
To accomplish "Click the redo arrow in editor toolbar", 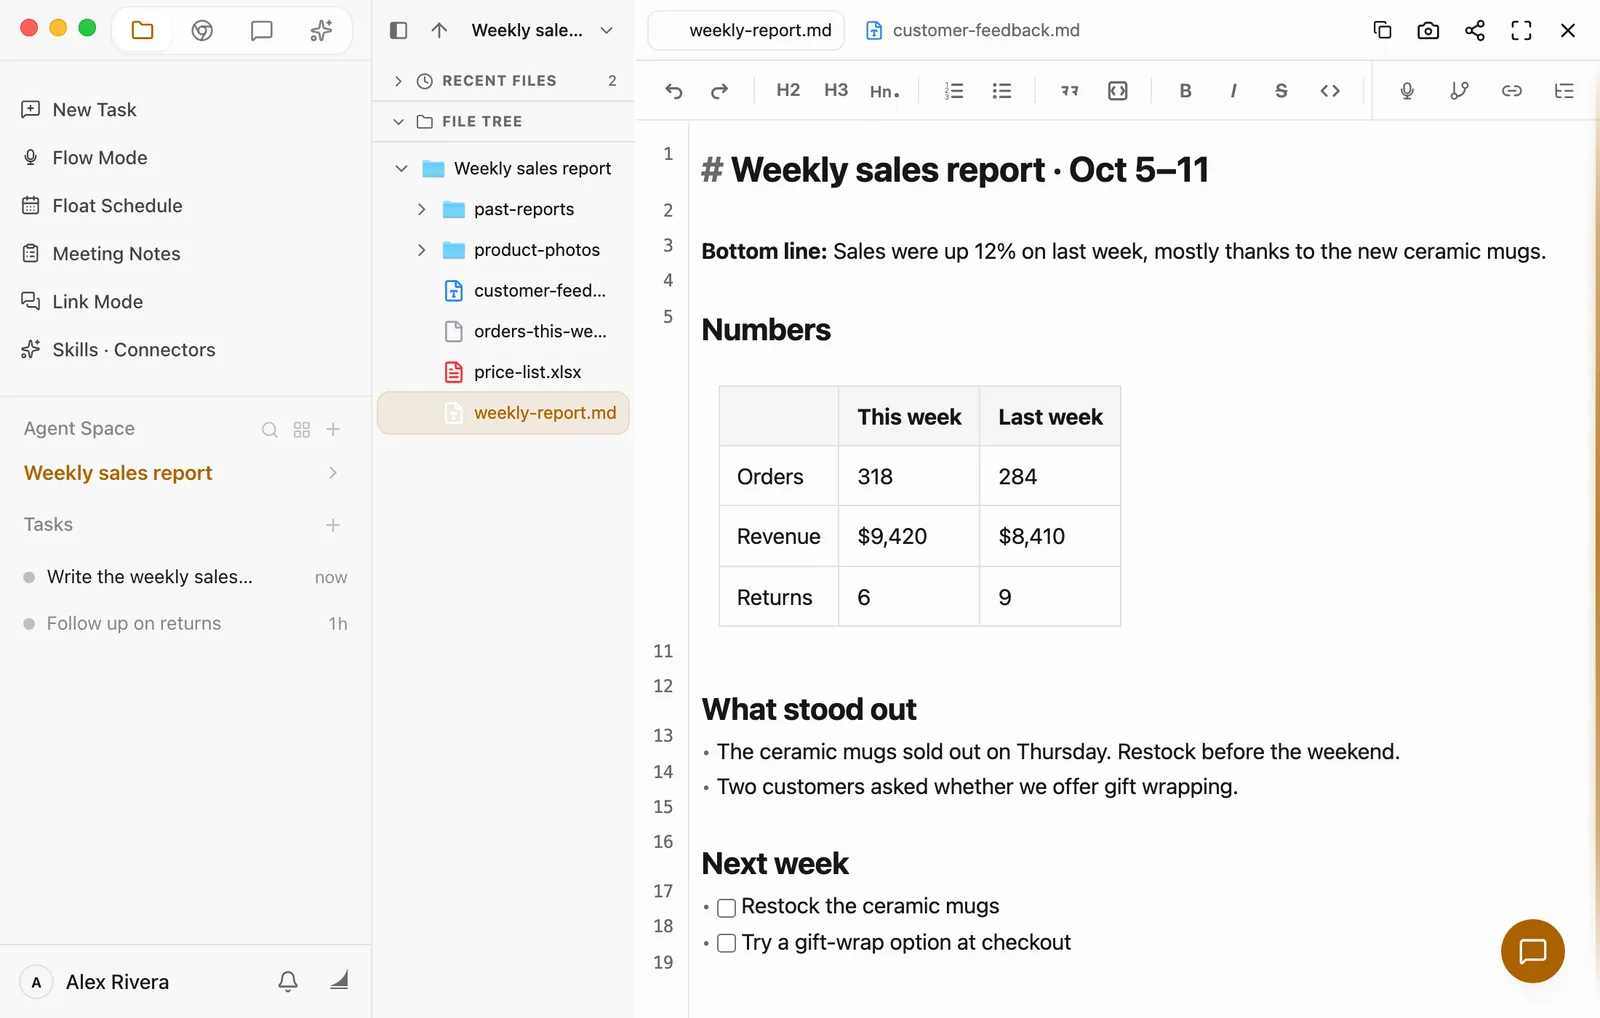I will pos(719,91).
